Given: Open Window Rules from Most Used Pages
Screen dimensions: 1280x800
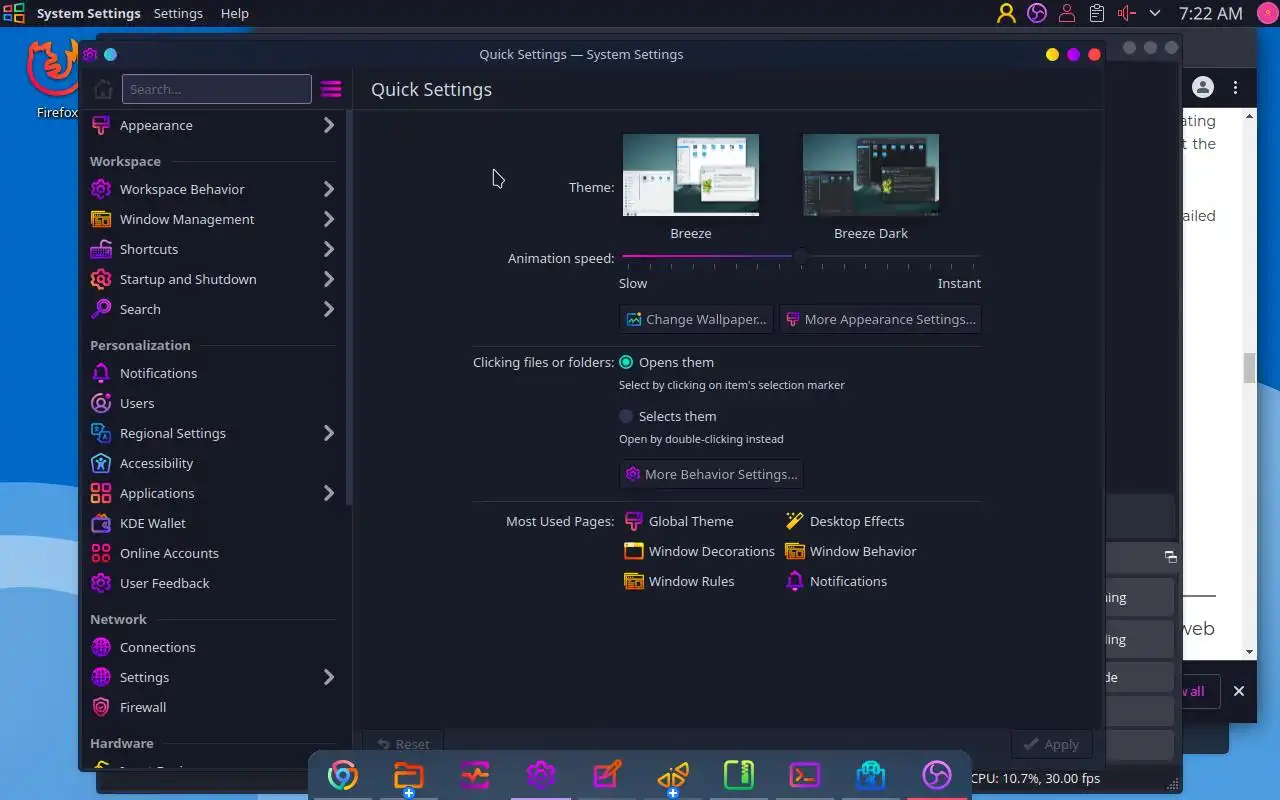Looking at the screenshot, I should [x=679, y=581].
